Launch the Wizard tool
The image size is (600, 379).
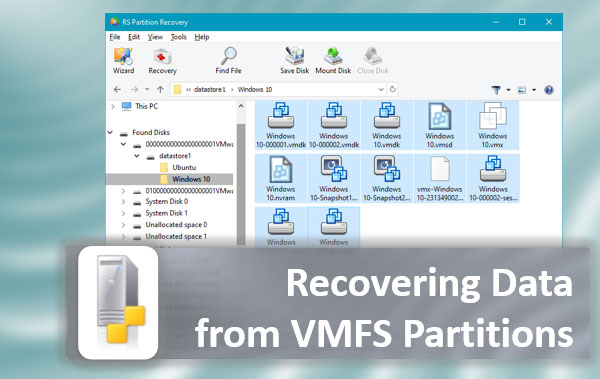(x=123, y=60)
